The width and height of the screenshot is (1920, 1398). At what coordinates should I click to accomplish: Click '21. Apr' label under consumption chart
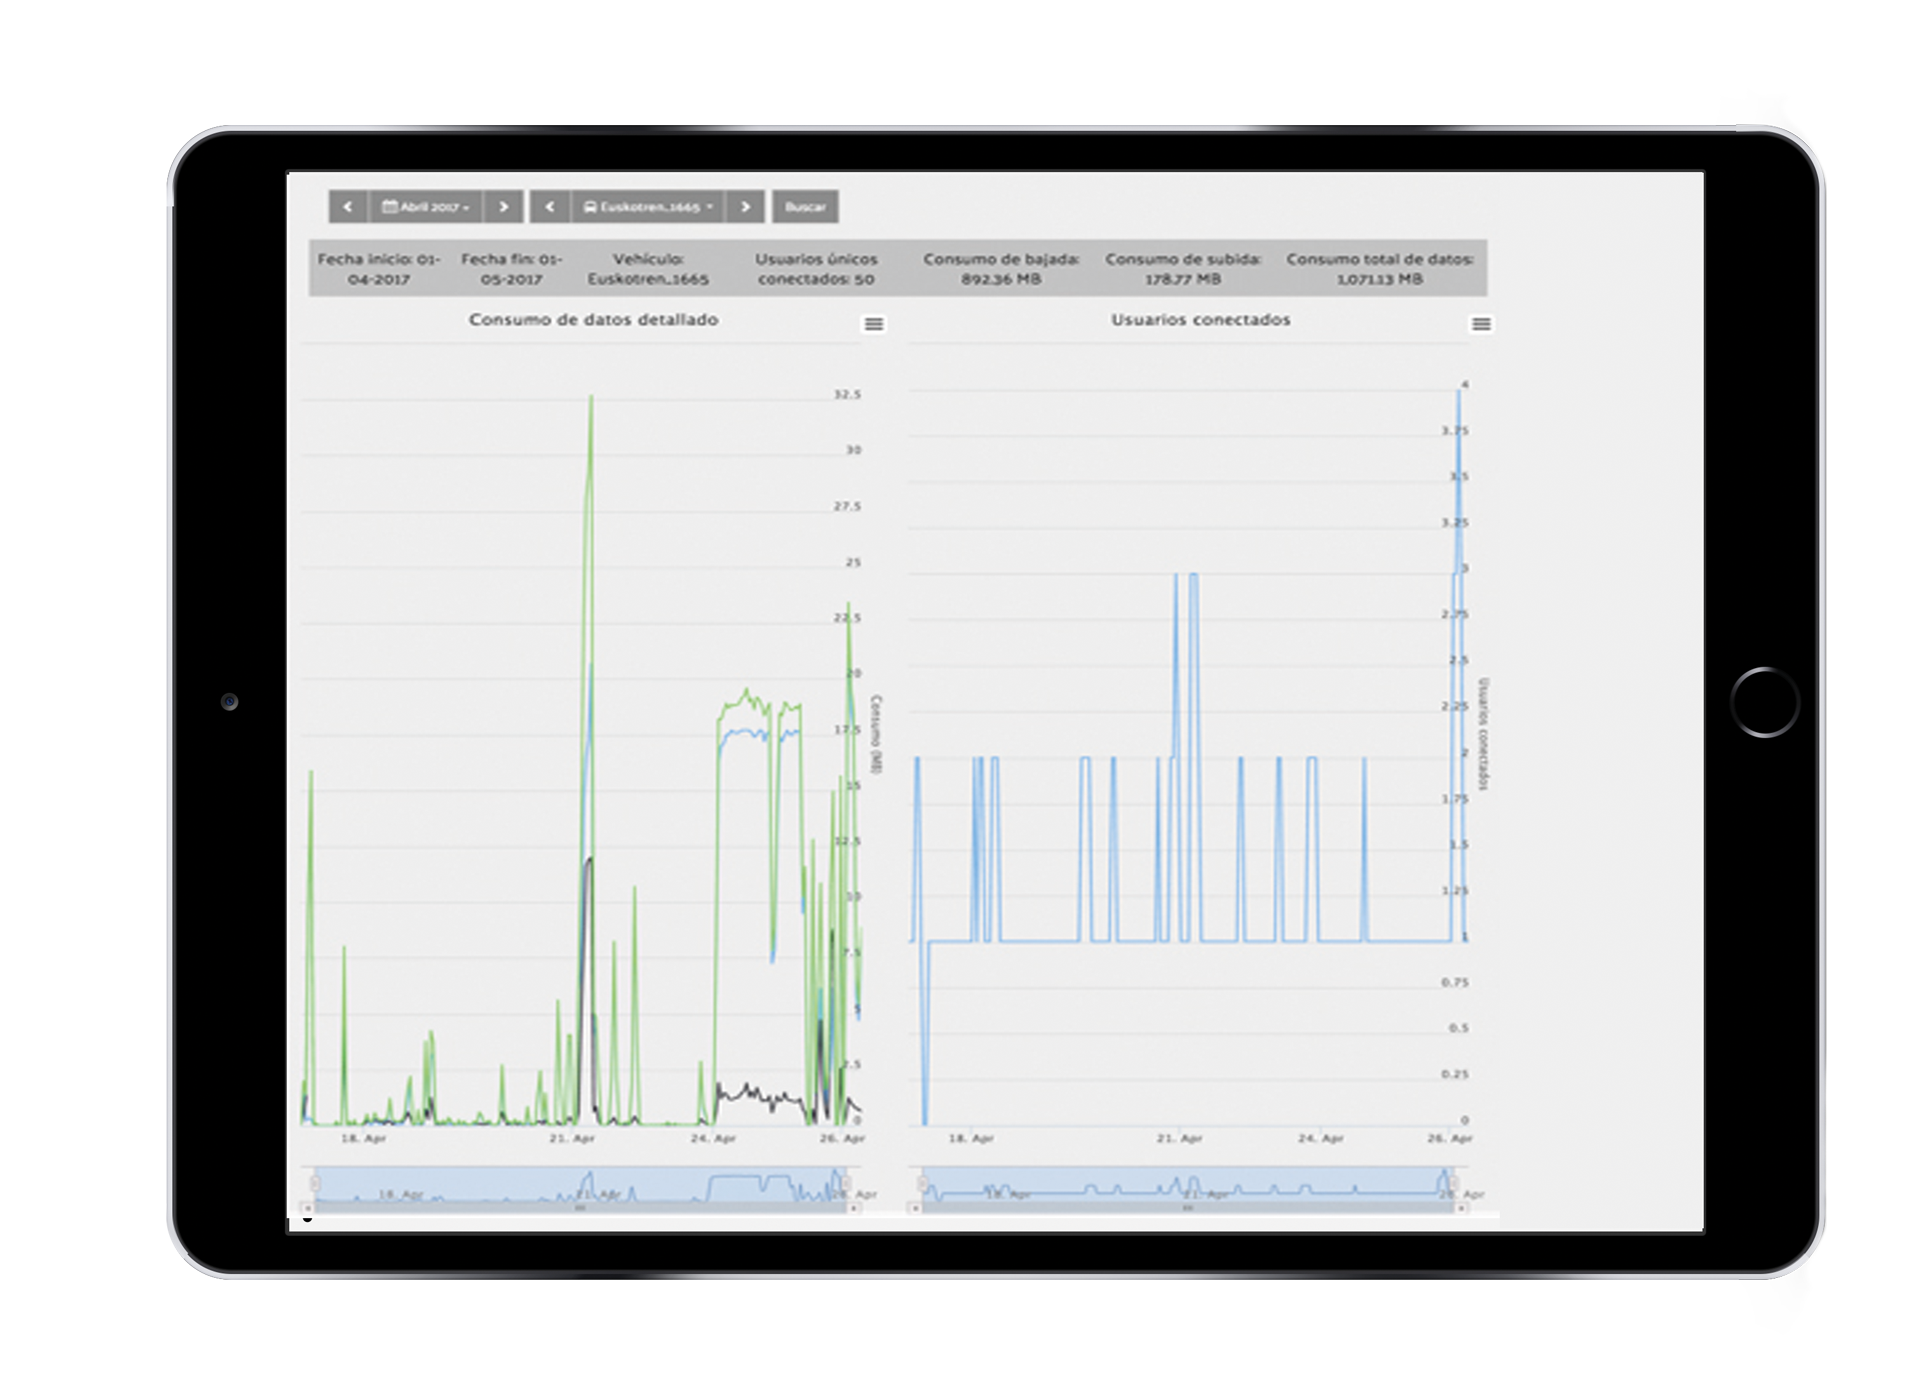(x=572, y=1138)
